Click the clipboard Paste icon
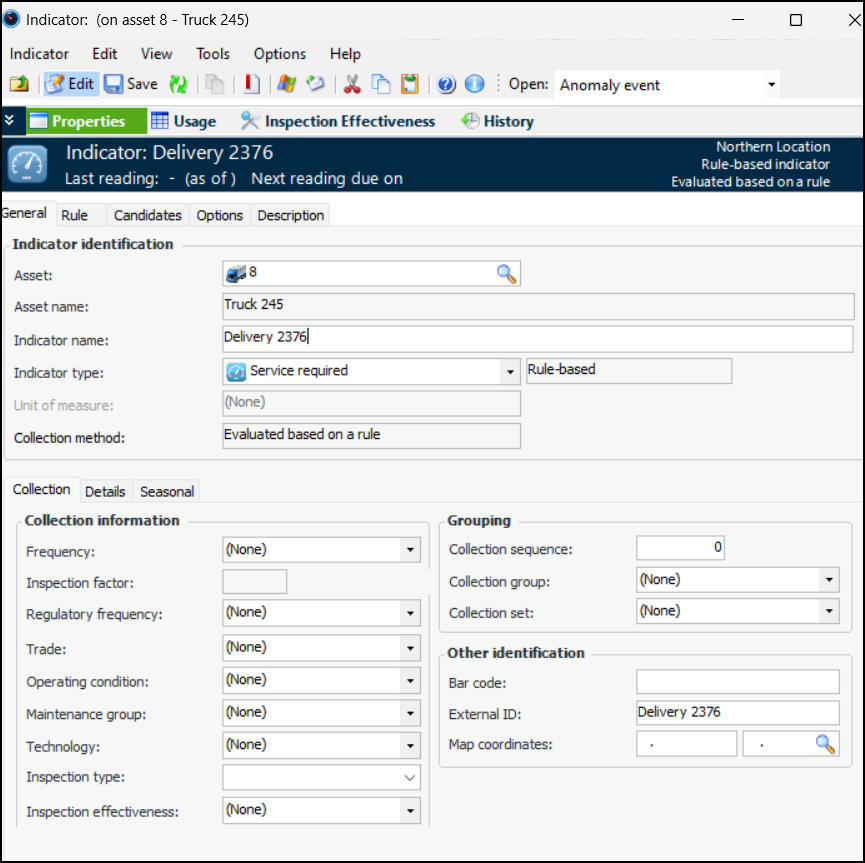865x863 pixels. pos(409,85)
